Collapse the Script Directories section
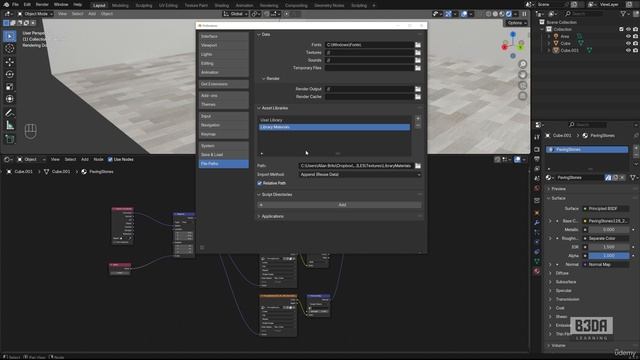 coord(259,195)
